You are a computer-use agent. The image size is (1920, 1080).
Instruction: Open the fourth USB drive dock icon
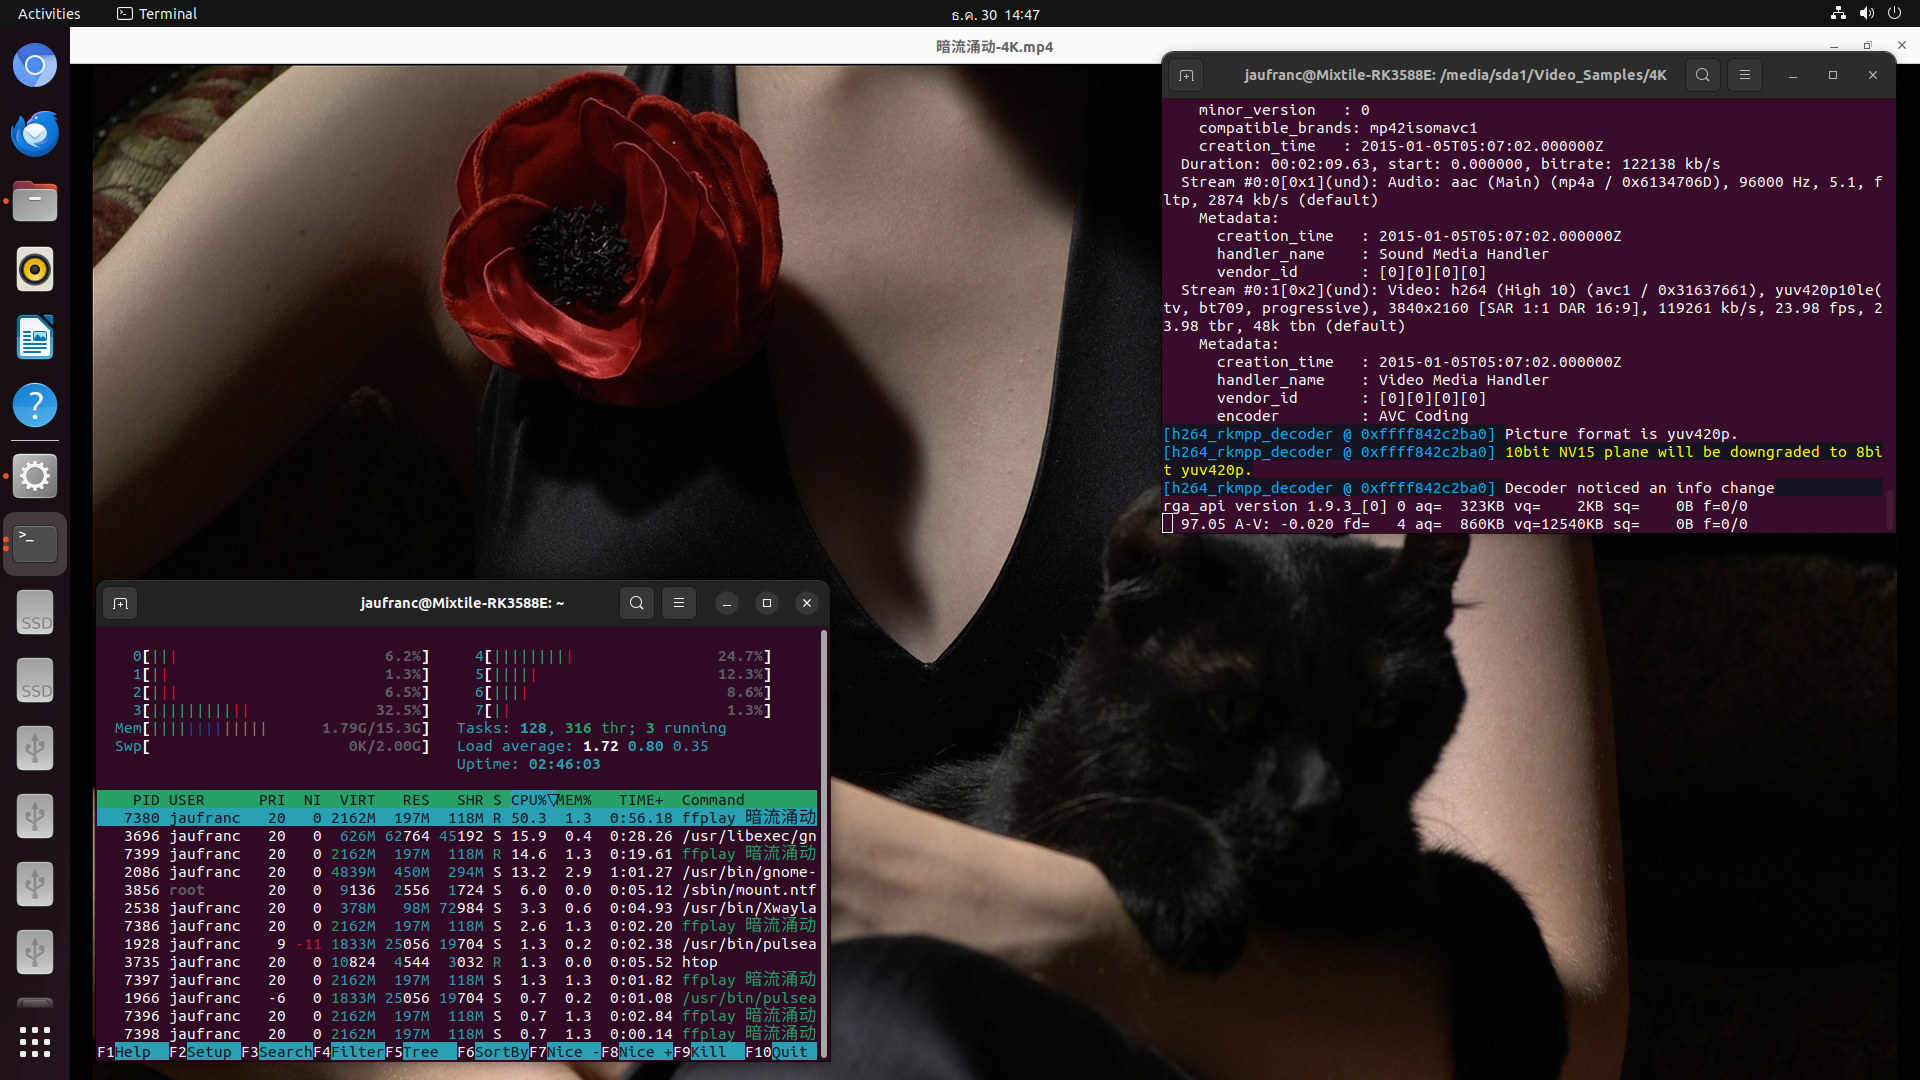35,952
